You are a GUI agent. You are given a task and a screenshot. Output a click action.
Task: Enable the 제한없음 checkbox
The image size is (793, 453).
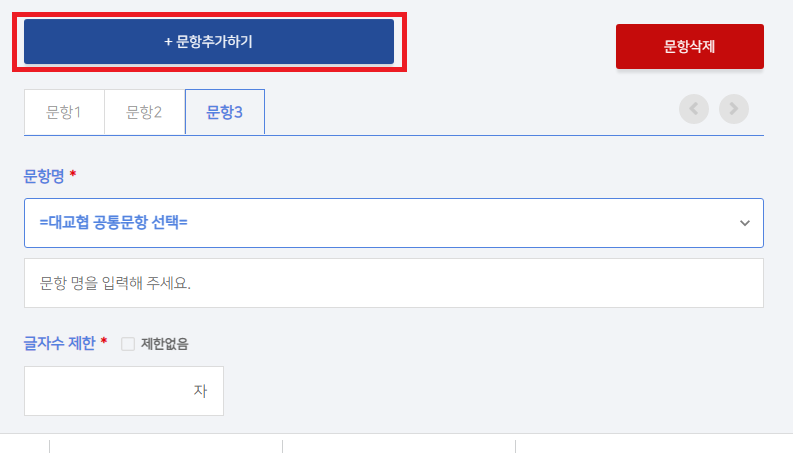pos(128,344)
